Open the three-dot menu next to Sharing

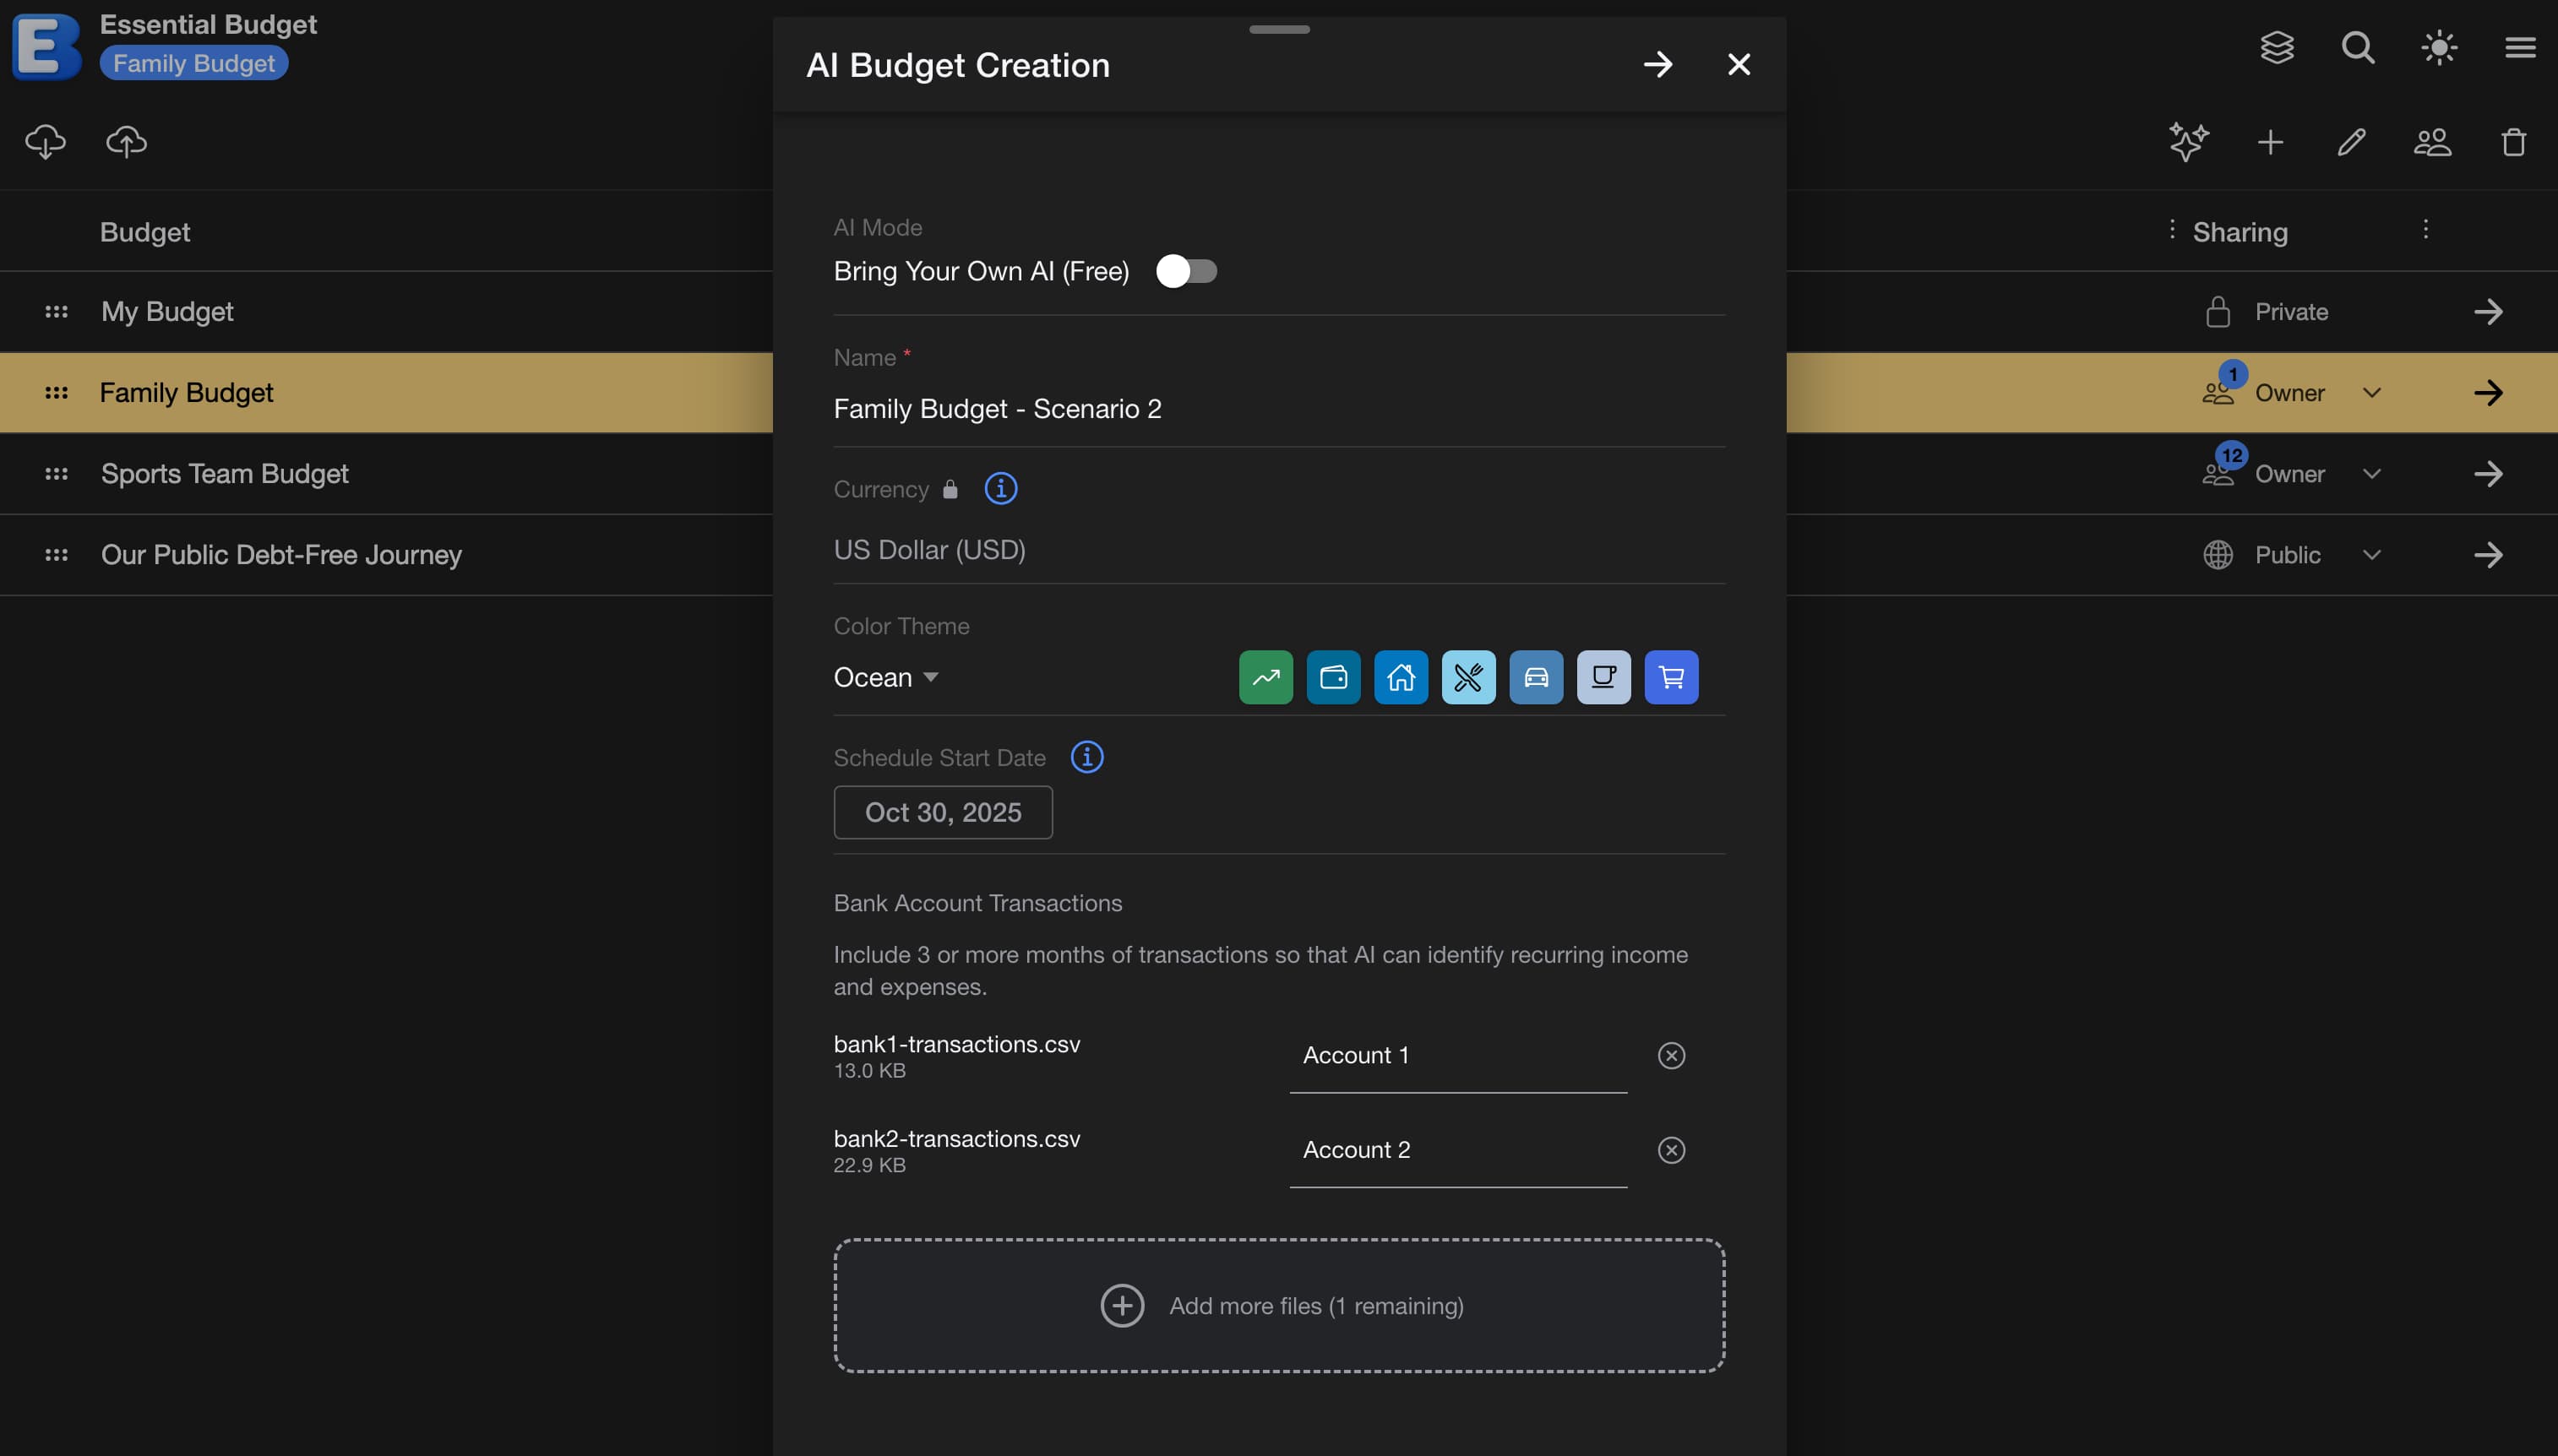[2428, 230]
